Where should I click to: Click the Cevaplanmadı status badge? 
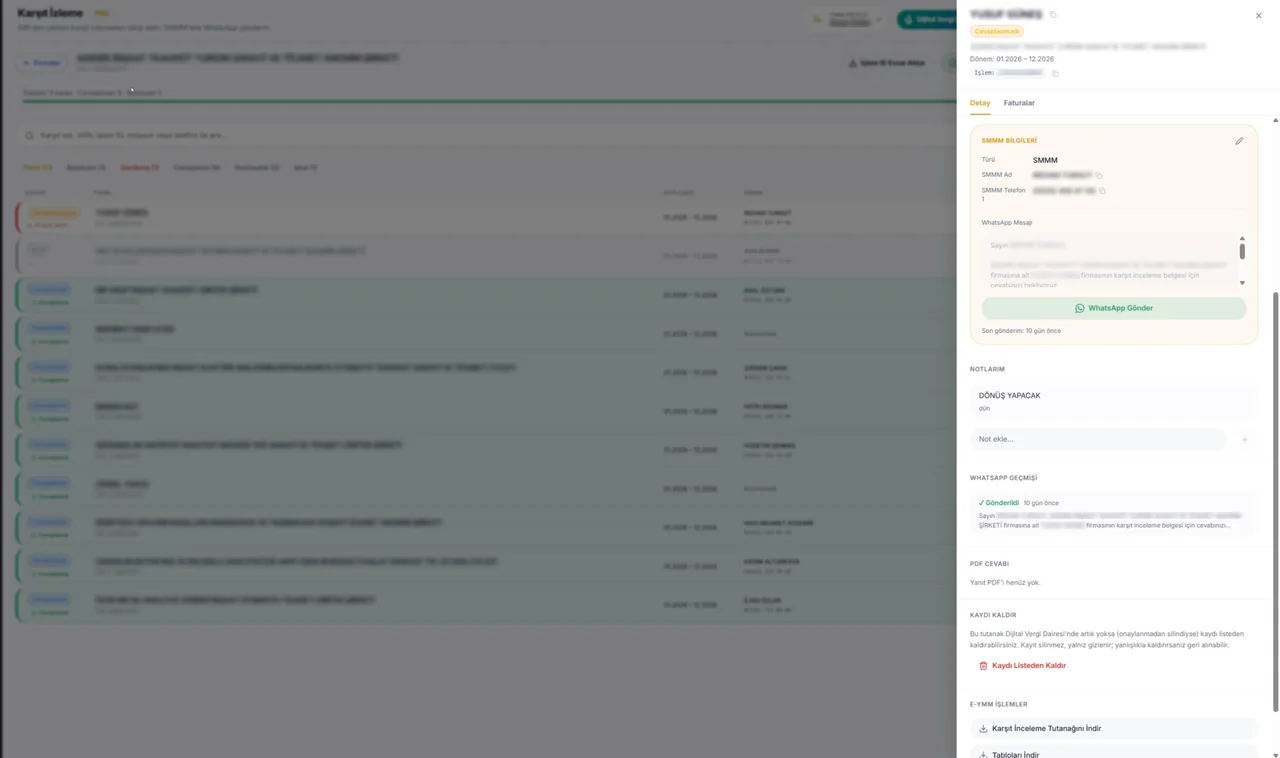[996, 31]
